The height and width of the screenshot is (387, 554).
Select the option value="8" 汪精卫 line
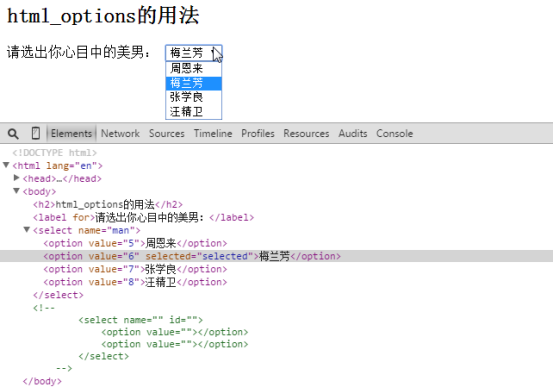tap(135, 282)
